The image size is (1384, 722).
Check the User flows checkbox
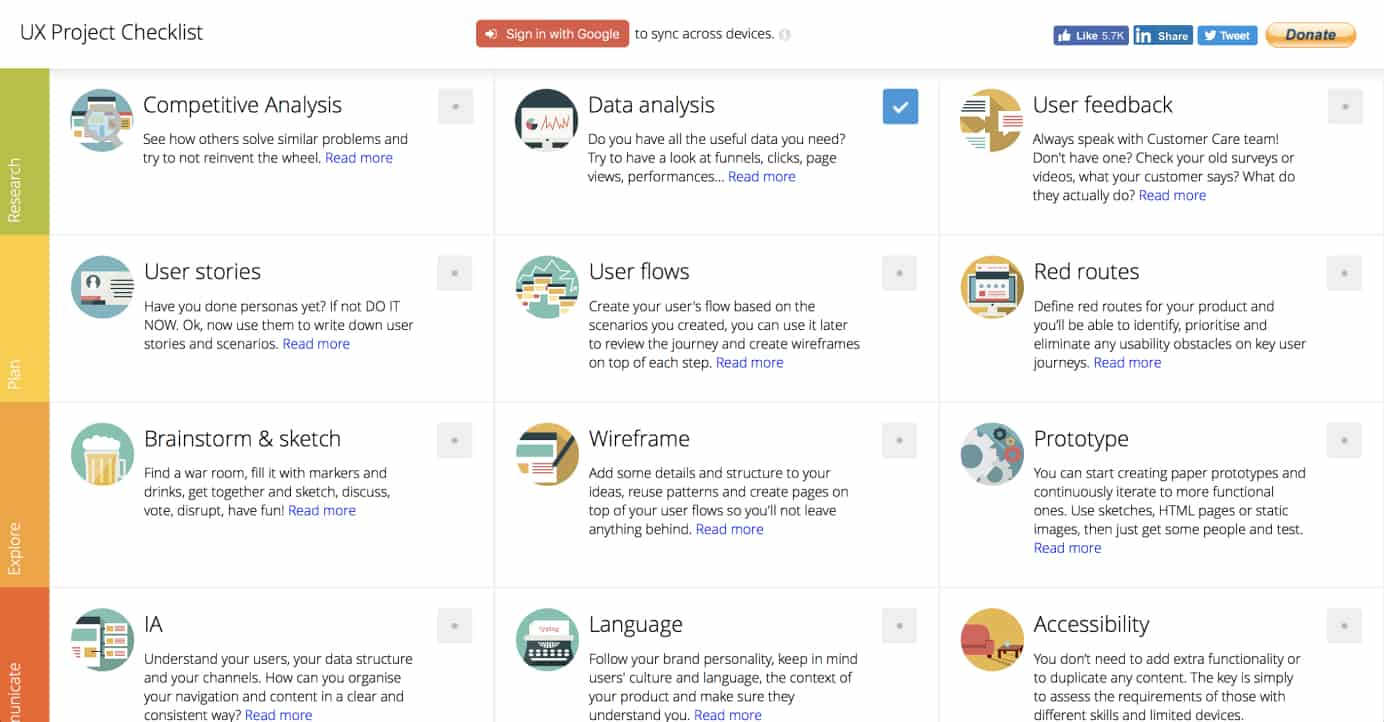pos(900,273)
